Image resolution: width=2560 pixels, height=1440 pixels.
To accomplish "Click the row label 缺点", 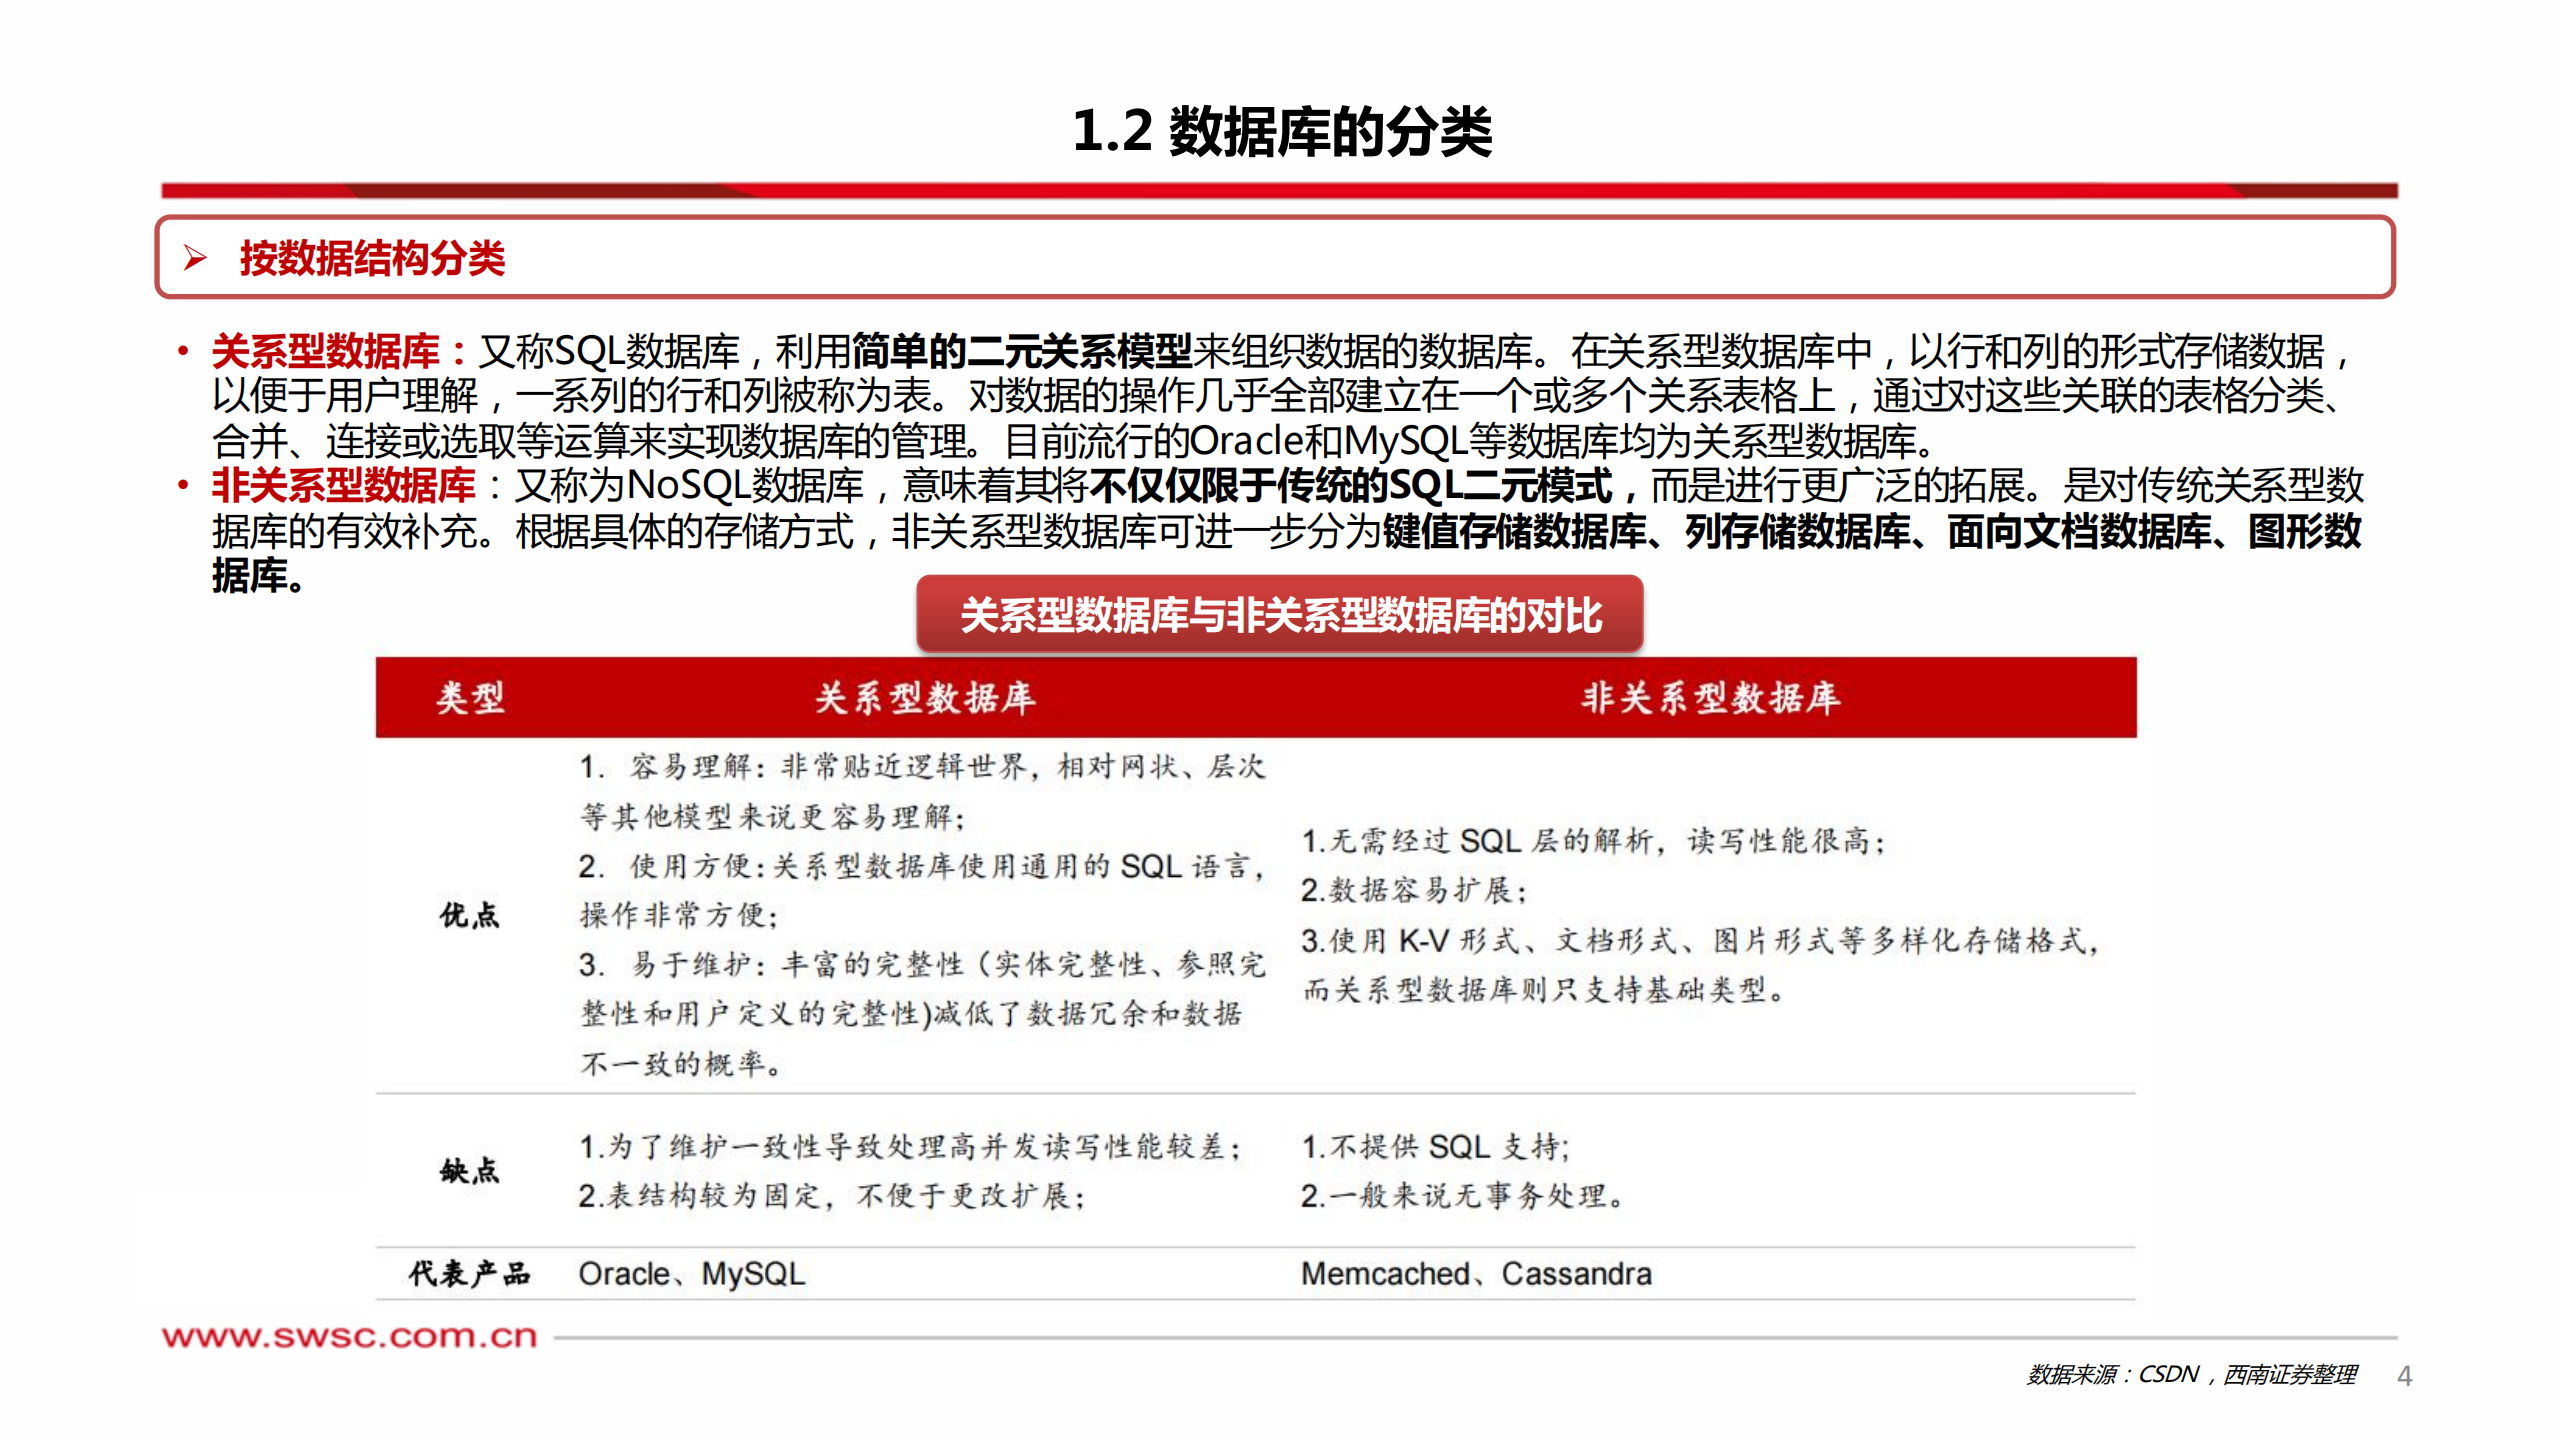I will coord(469,1170).
